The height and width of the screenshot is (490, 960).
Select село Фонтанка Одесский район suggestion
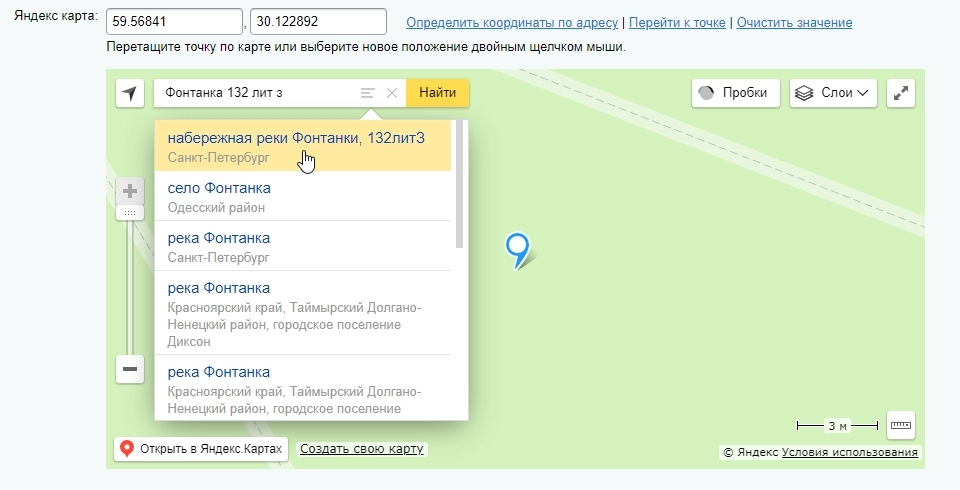[303, 196]
